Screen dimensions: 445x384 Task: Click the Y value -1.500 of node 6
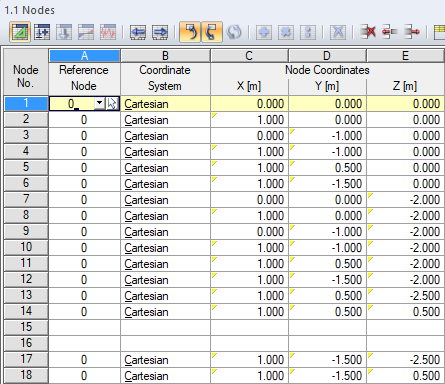coord(327,184)
